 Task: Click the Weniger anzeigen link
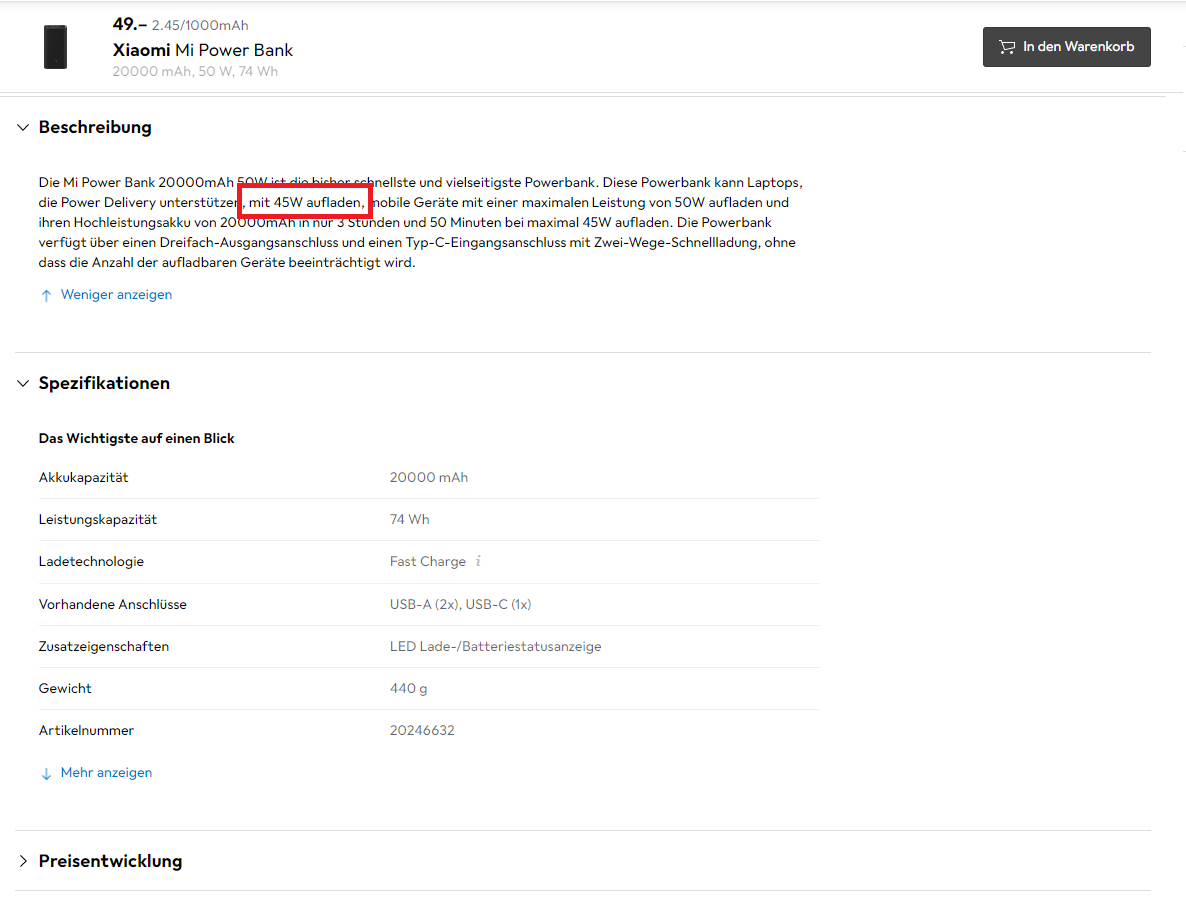(116, 295)
